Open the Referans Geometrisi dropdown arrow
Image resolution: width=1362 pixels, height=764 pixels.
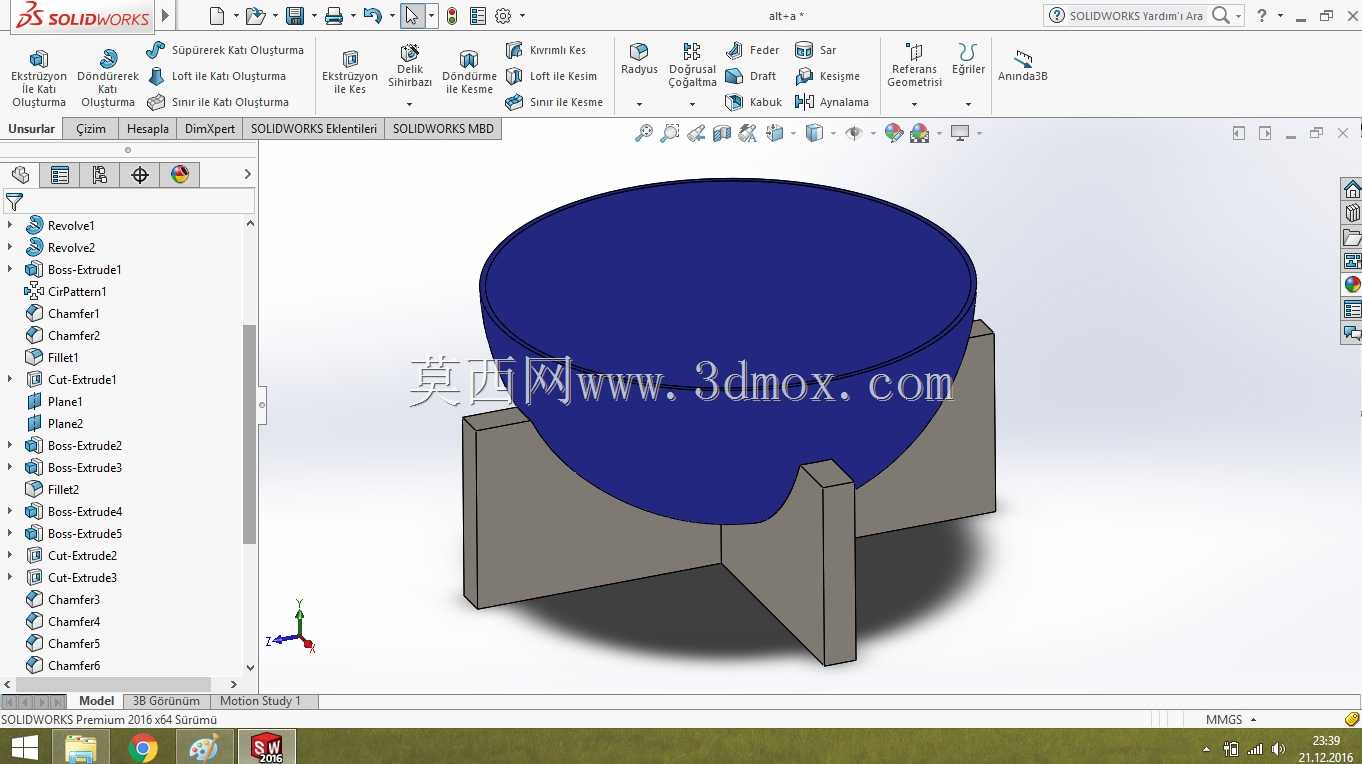pos(914,104)
